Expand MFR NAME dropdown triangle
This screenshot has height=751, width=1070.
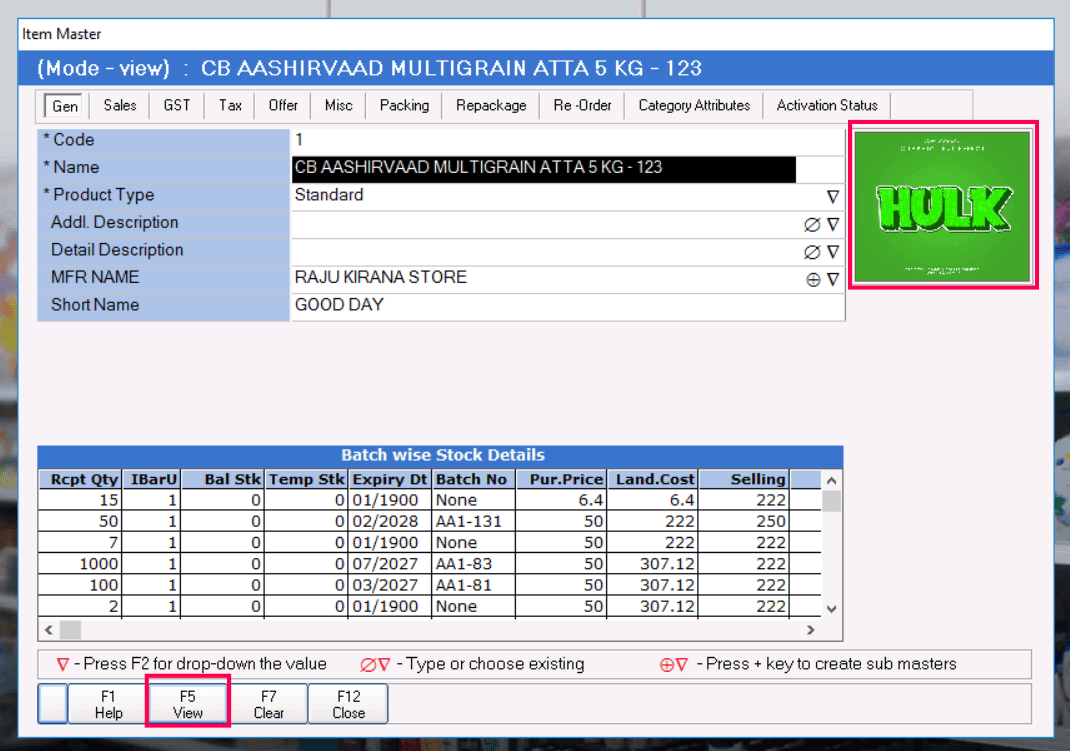coord(833,279)
